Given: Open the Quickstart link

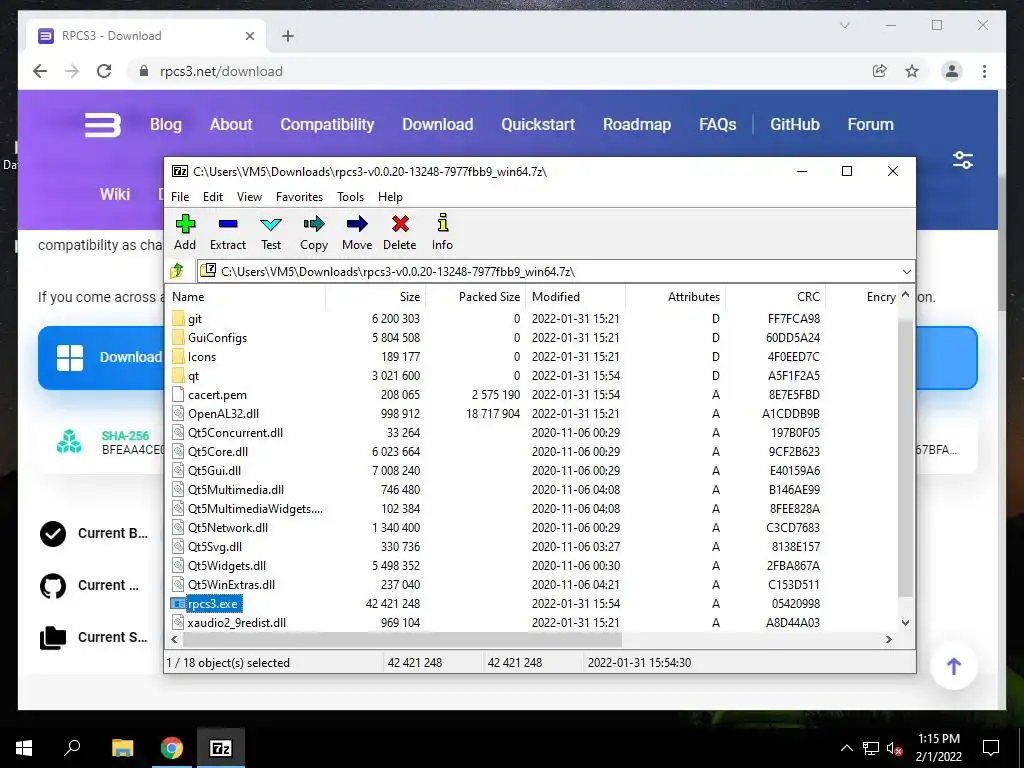Looking at the screenshot, I should point(537,124).
